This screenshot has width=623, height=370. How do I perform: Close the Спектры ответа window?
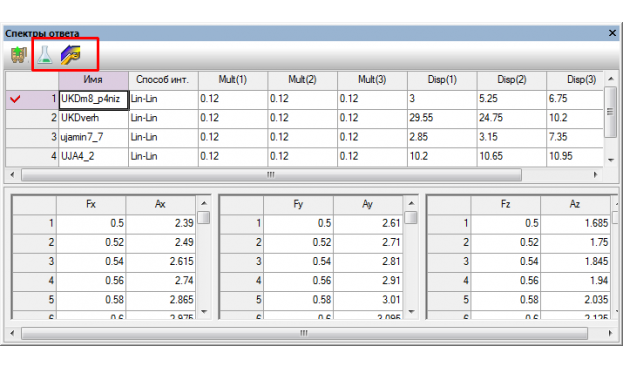612,33
